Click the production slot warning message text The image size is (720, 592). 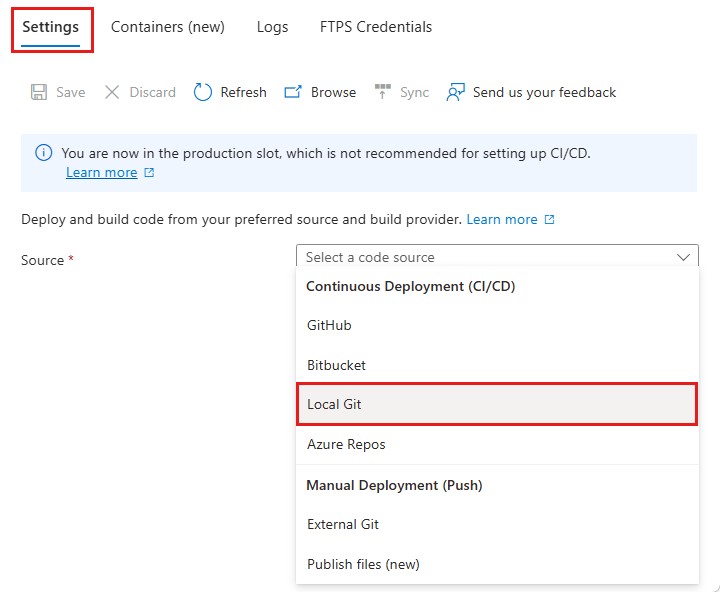(326, 153)
